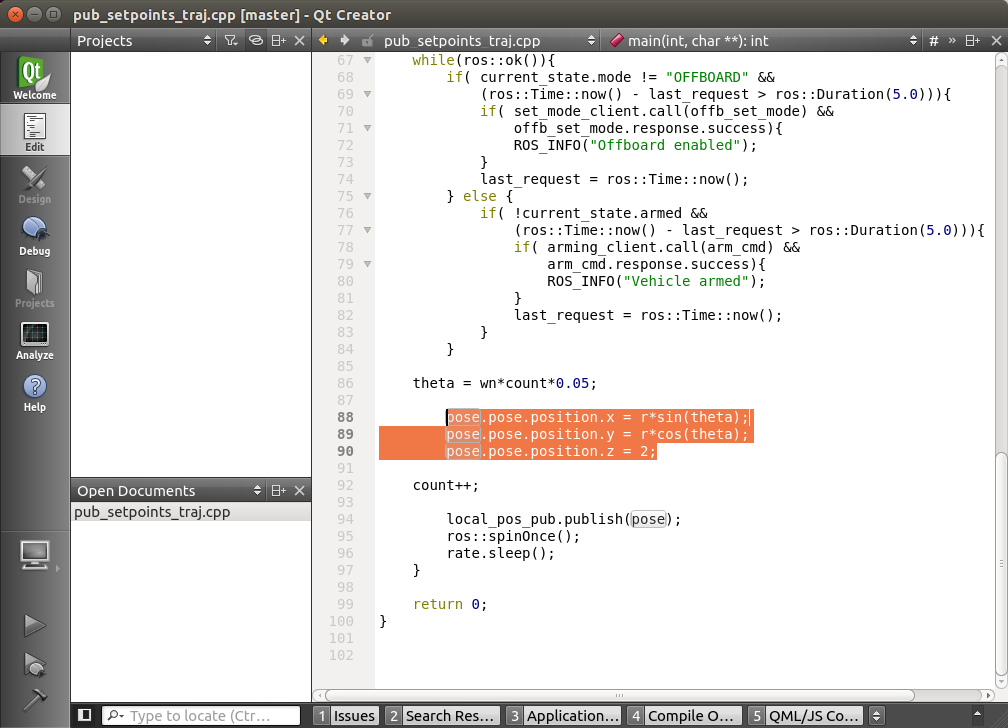Open the Welcome mode
This screenshot has width=1008, height=728.
coord(35,78)
